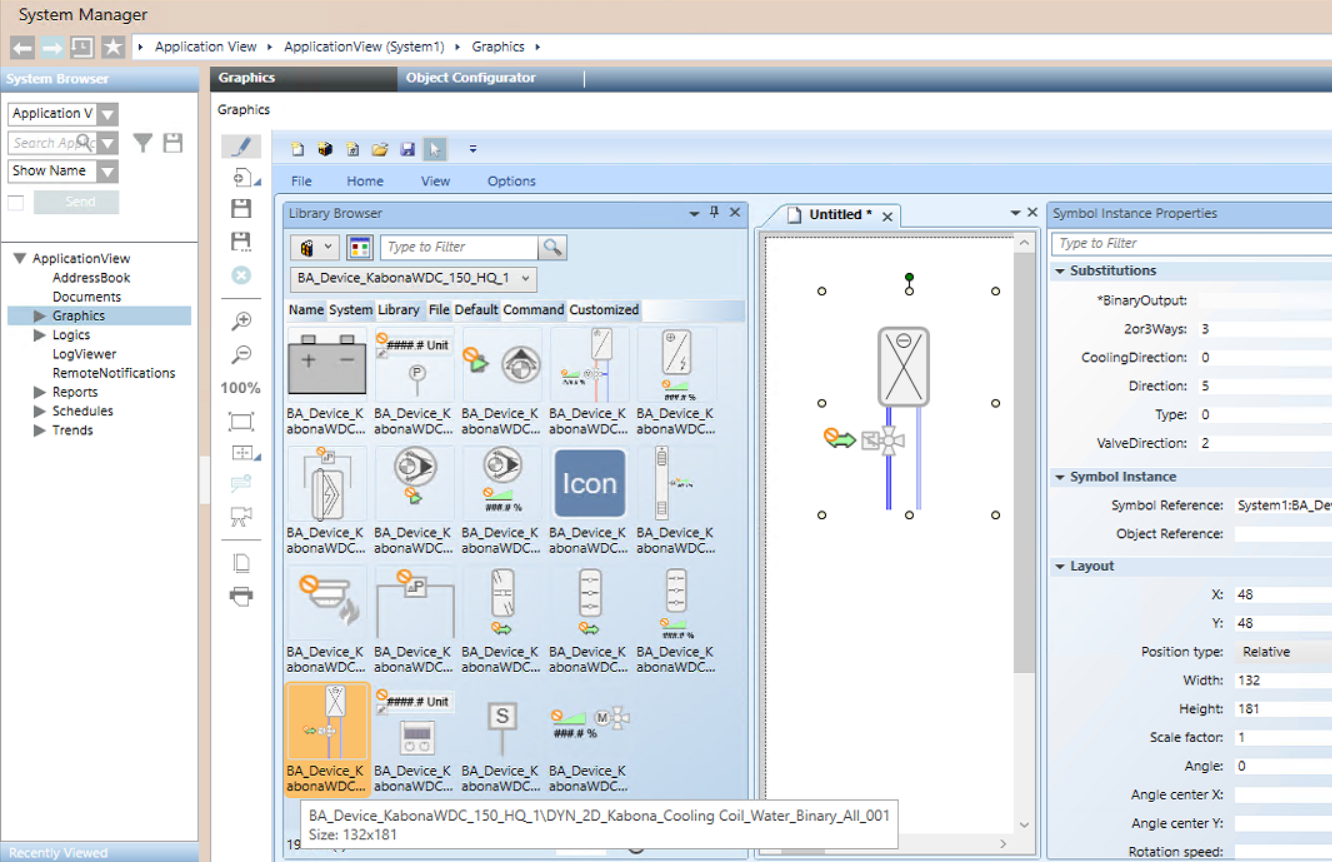Screen dimensions: 1332x862
Task: Click the 100% zoom reset button
Action: (241, 388)
